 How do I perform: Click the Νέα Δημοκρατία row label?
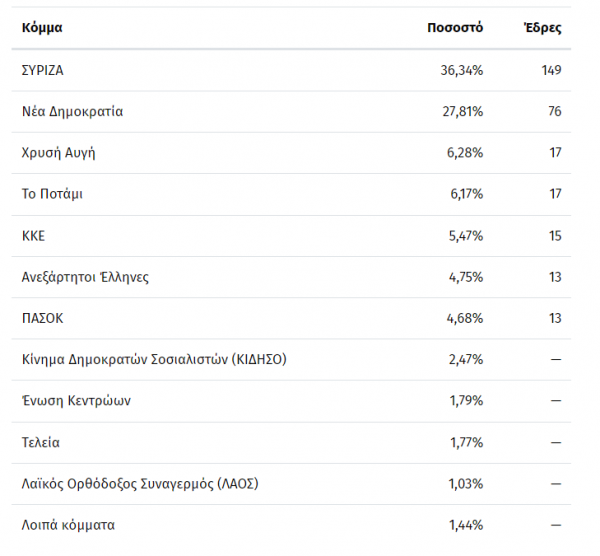(x=72, y=112)
